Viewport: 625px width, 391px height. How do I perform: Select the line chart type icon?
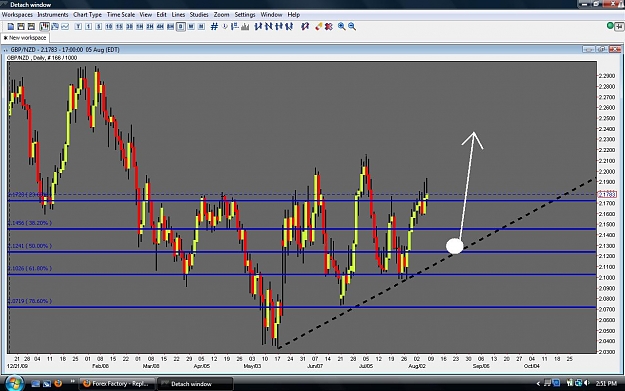65,27
